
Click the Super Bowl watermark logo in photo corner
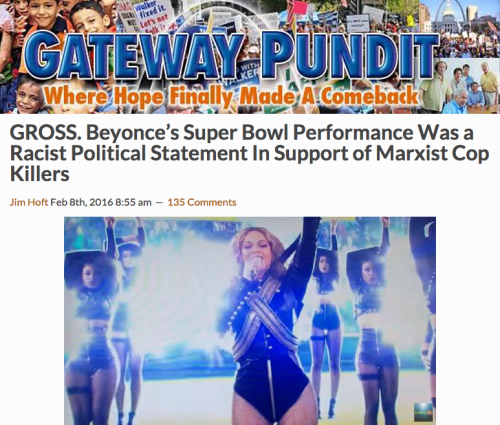pyautogui.click(x=423, y=412)
